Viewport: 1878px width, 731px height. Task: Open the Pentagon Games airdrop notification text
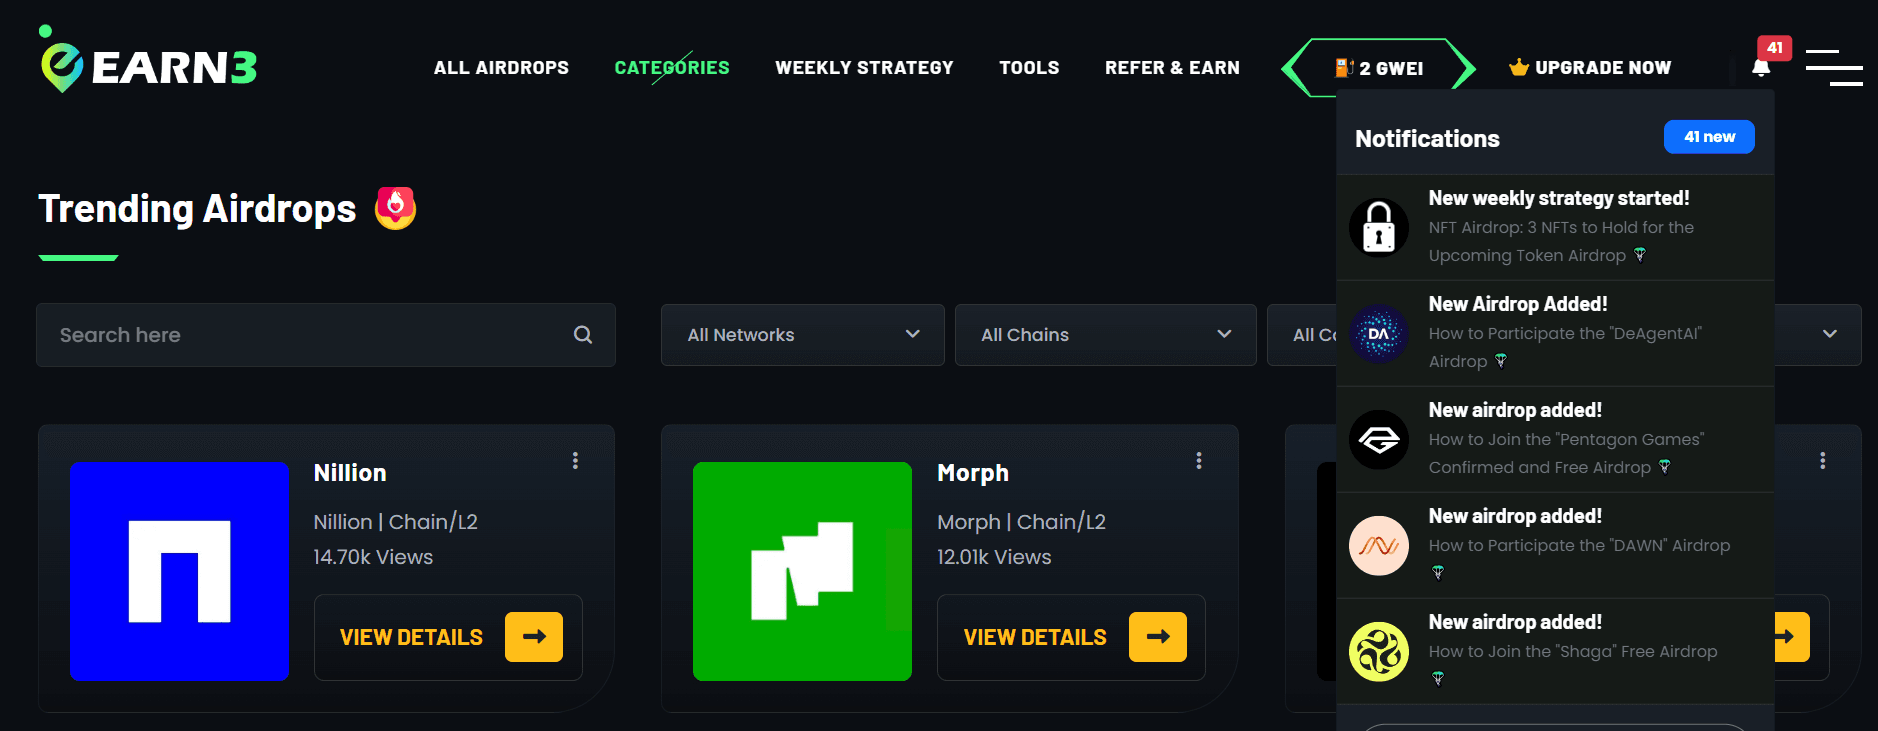click(x=1566, y=453)
